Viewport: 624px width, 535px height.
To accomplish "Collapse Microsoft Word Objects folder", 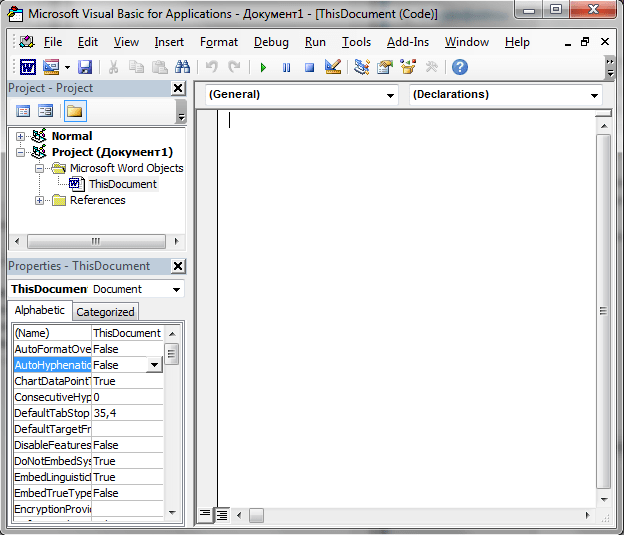I will click(39, 168).
